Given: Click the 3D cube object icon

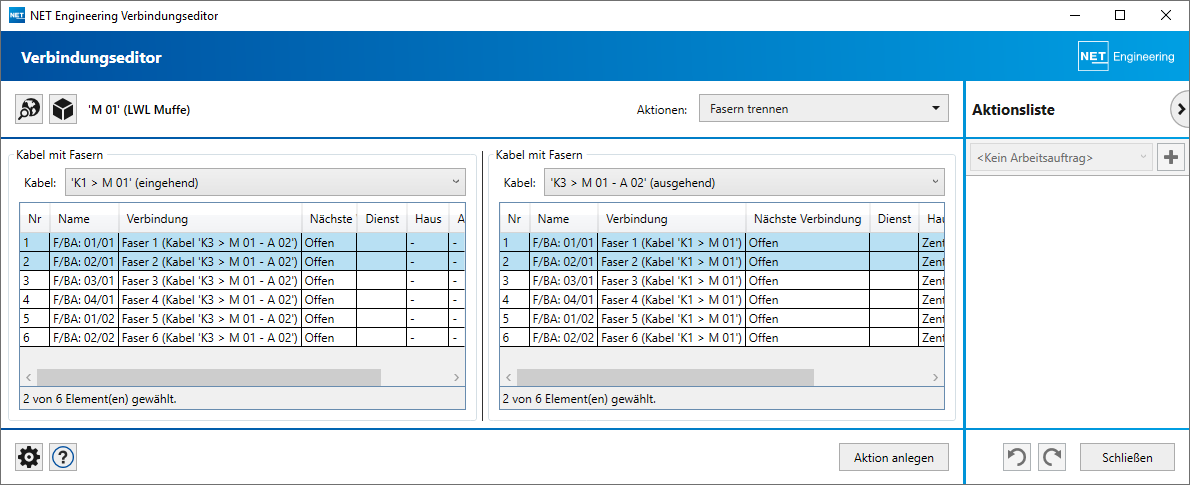Looking at the screenshot, I should [62, 109].
